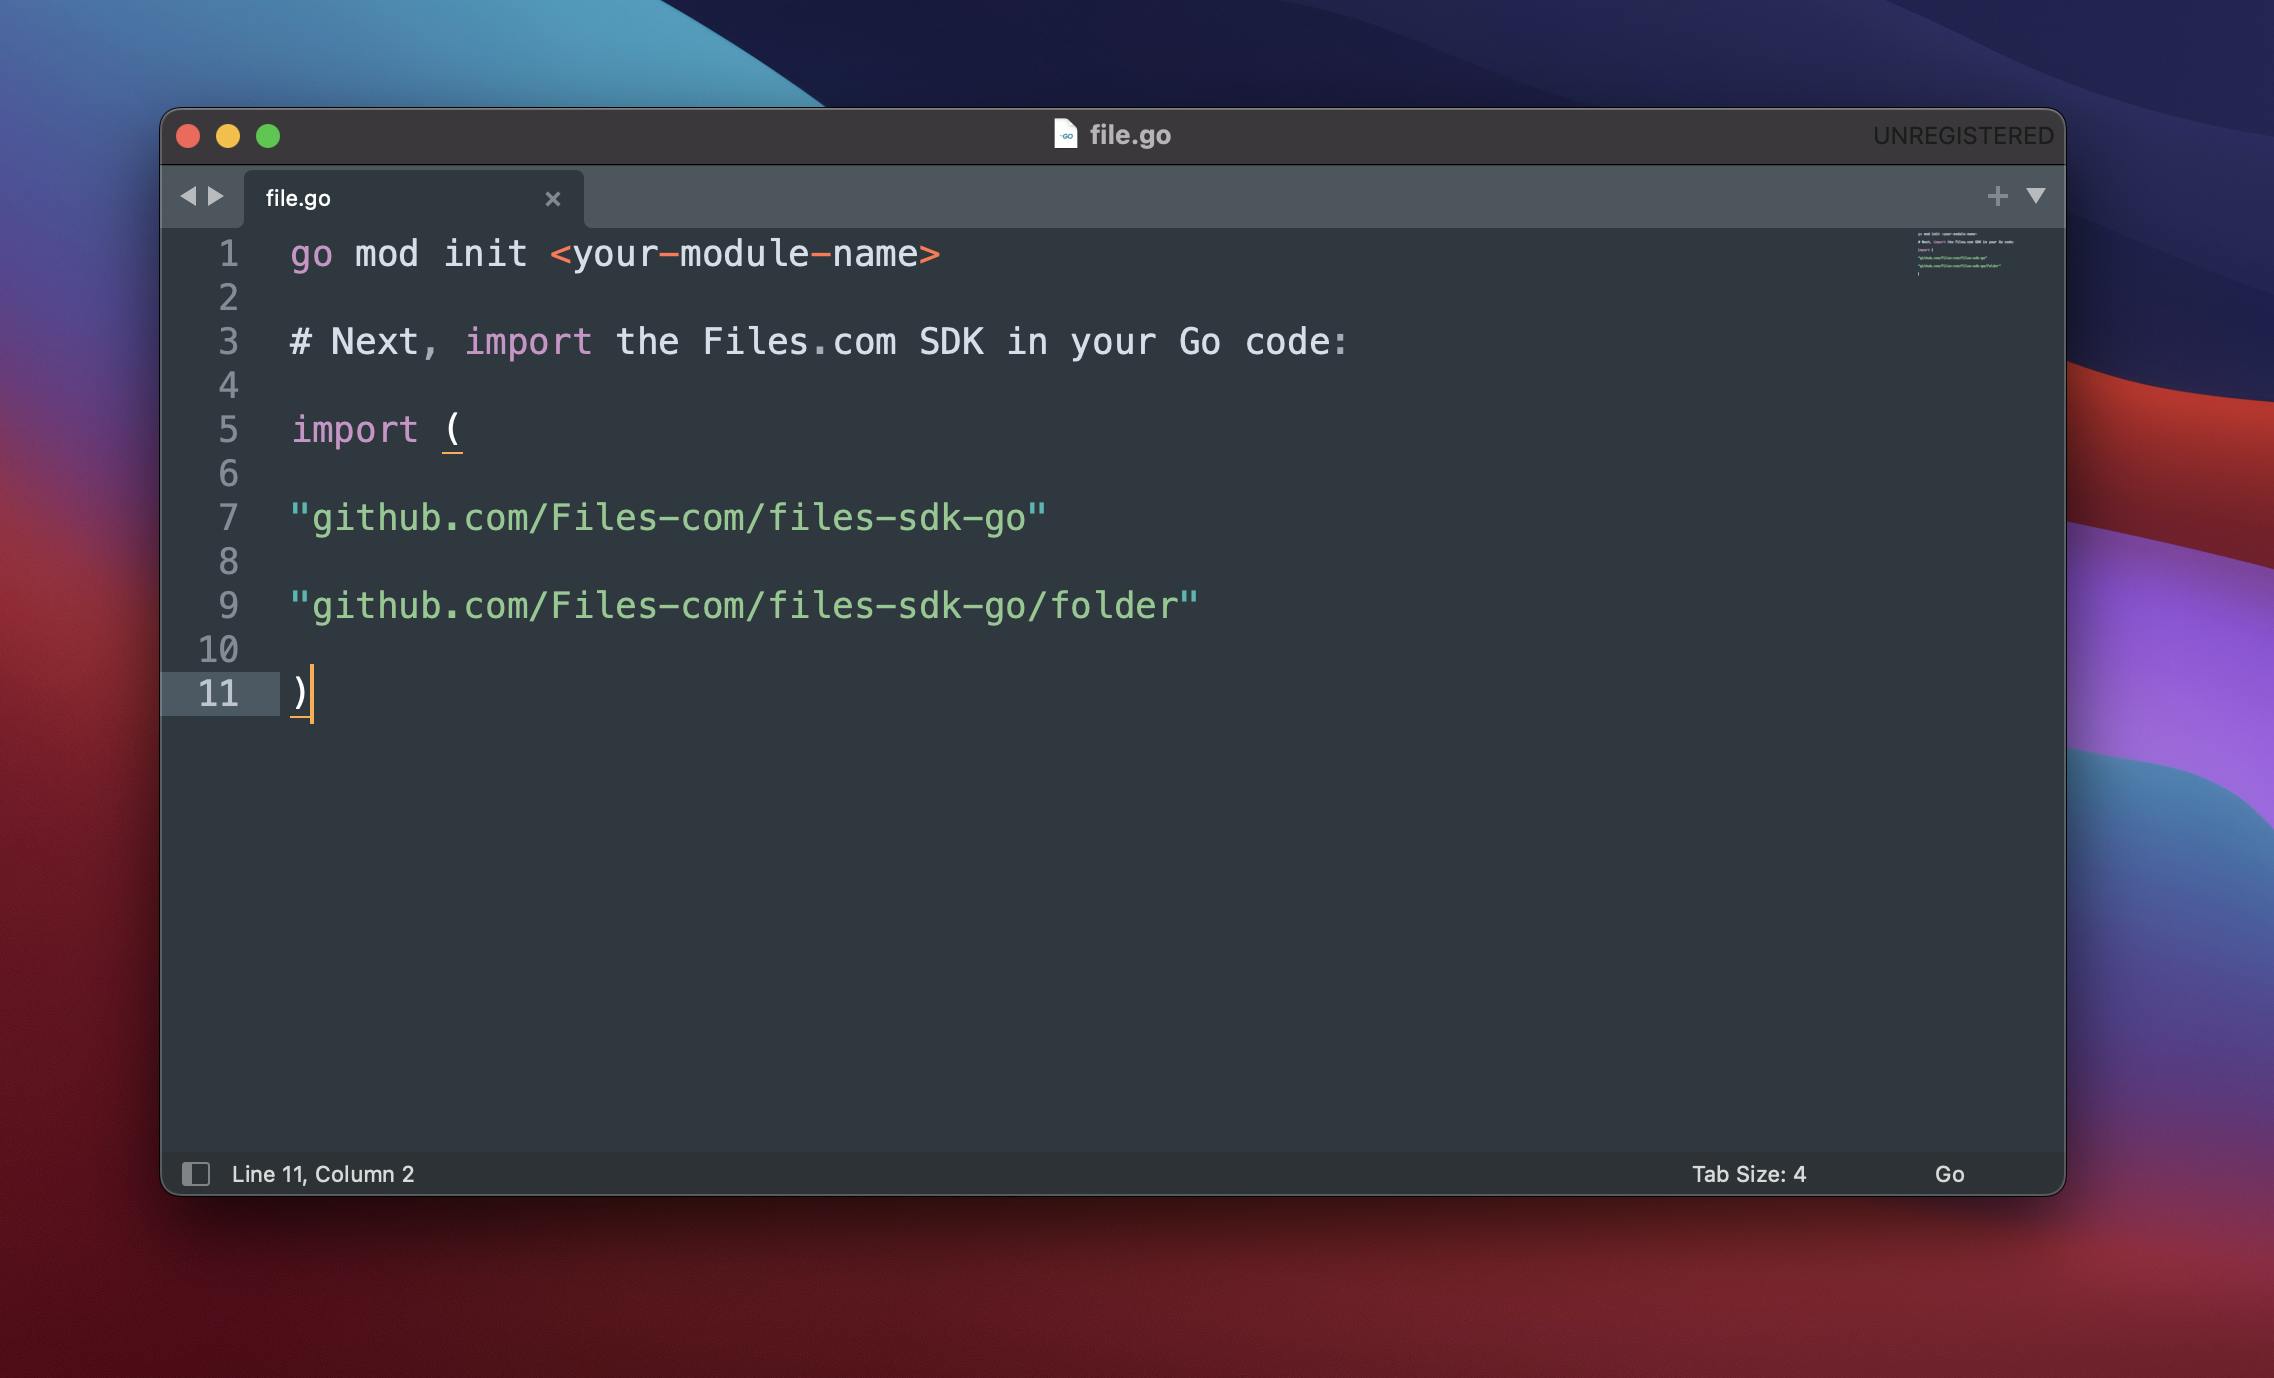Image resolution: width=2274 pixels, height=1378 pixels.
Task: Click the import keyword on line 5
Action: (x=354, y=430)
